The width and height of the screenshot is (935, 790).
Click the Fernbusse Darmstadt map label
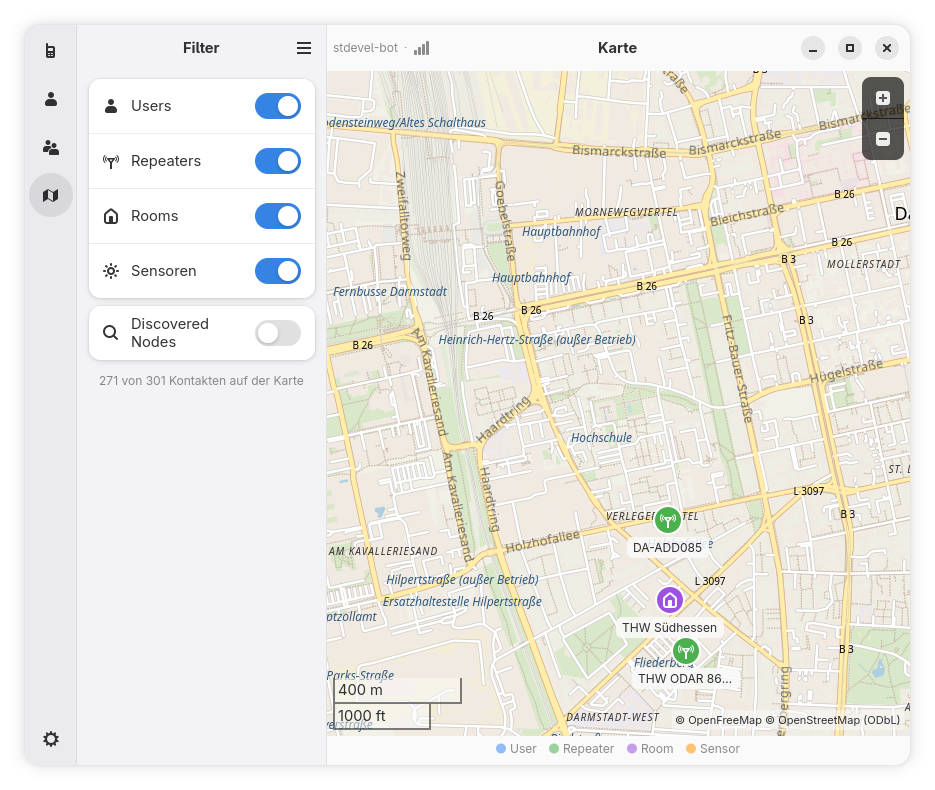click(390, 292)
